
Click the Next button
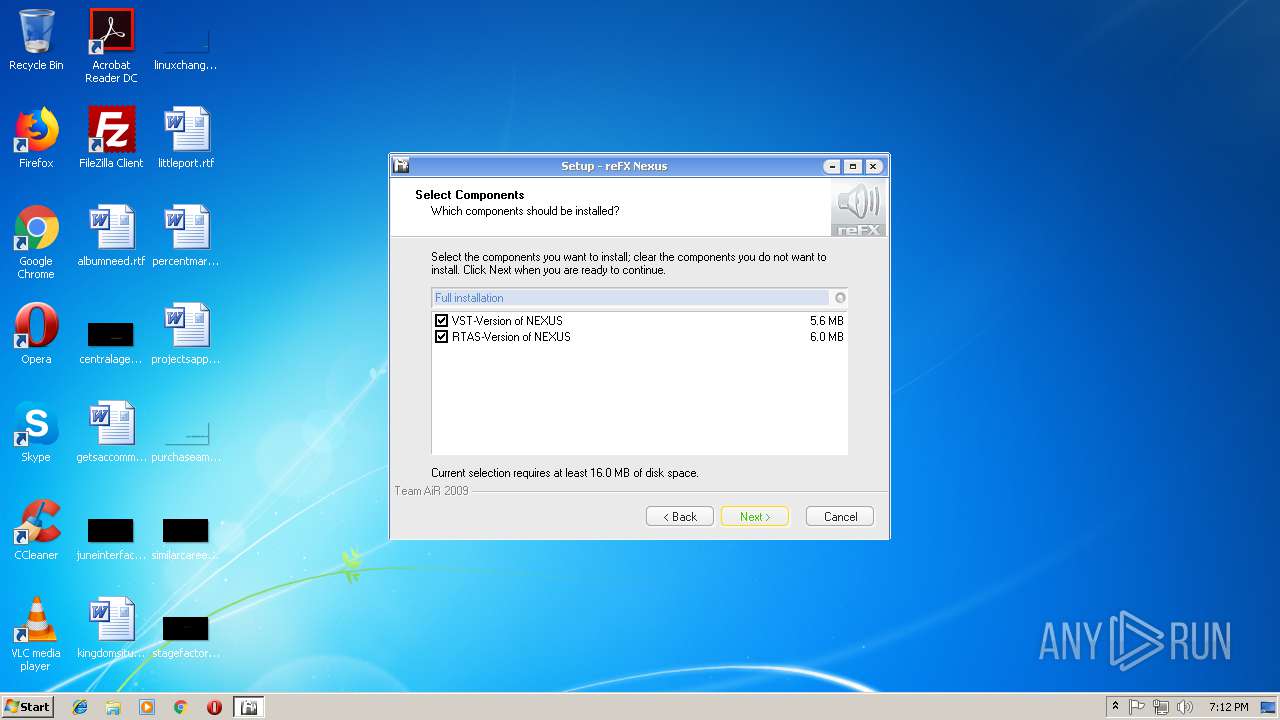[755, 517]
